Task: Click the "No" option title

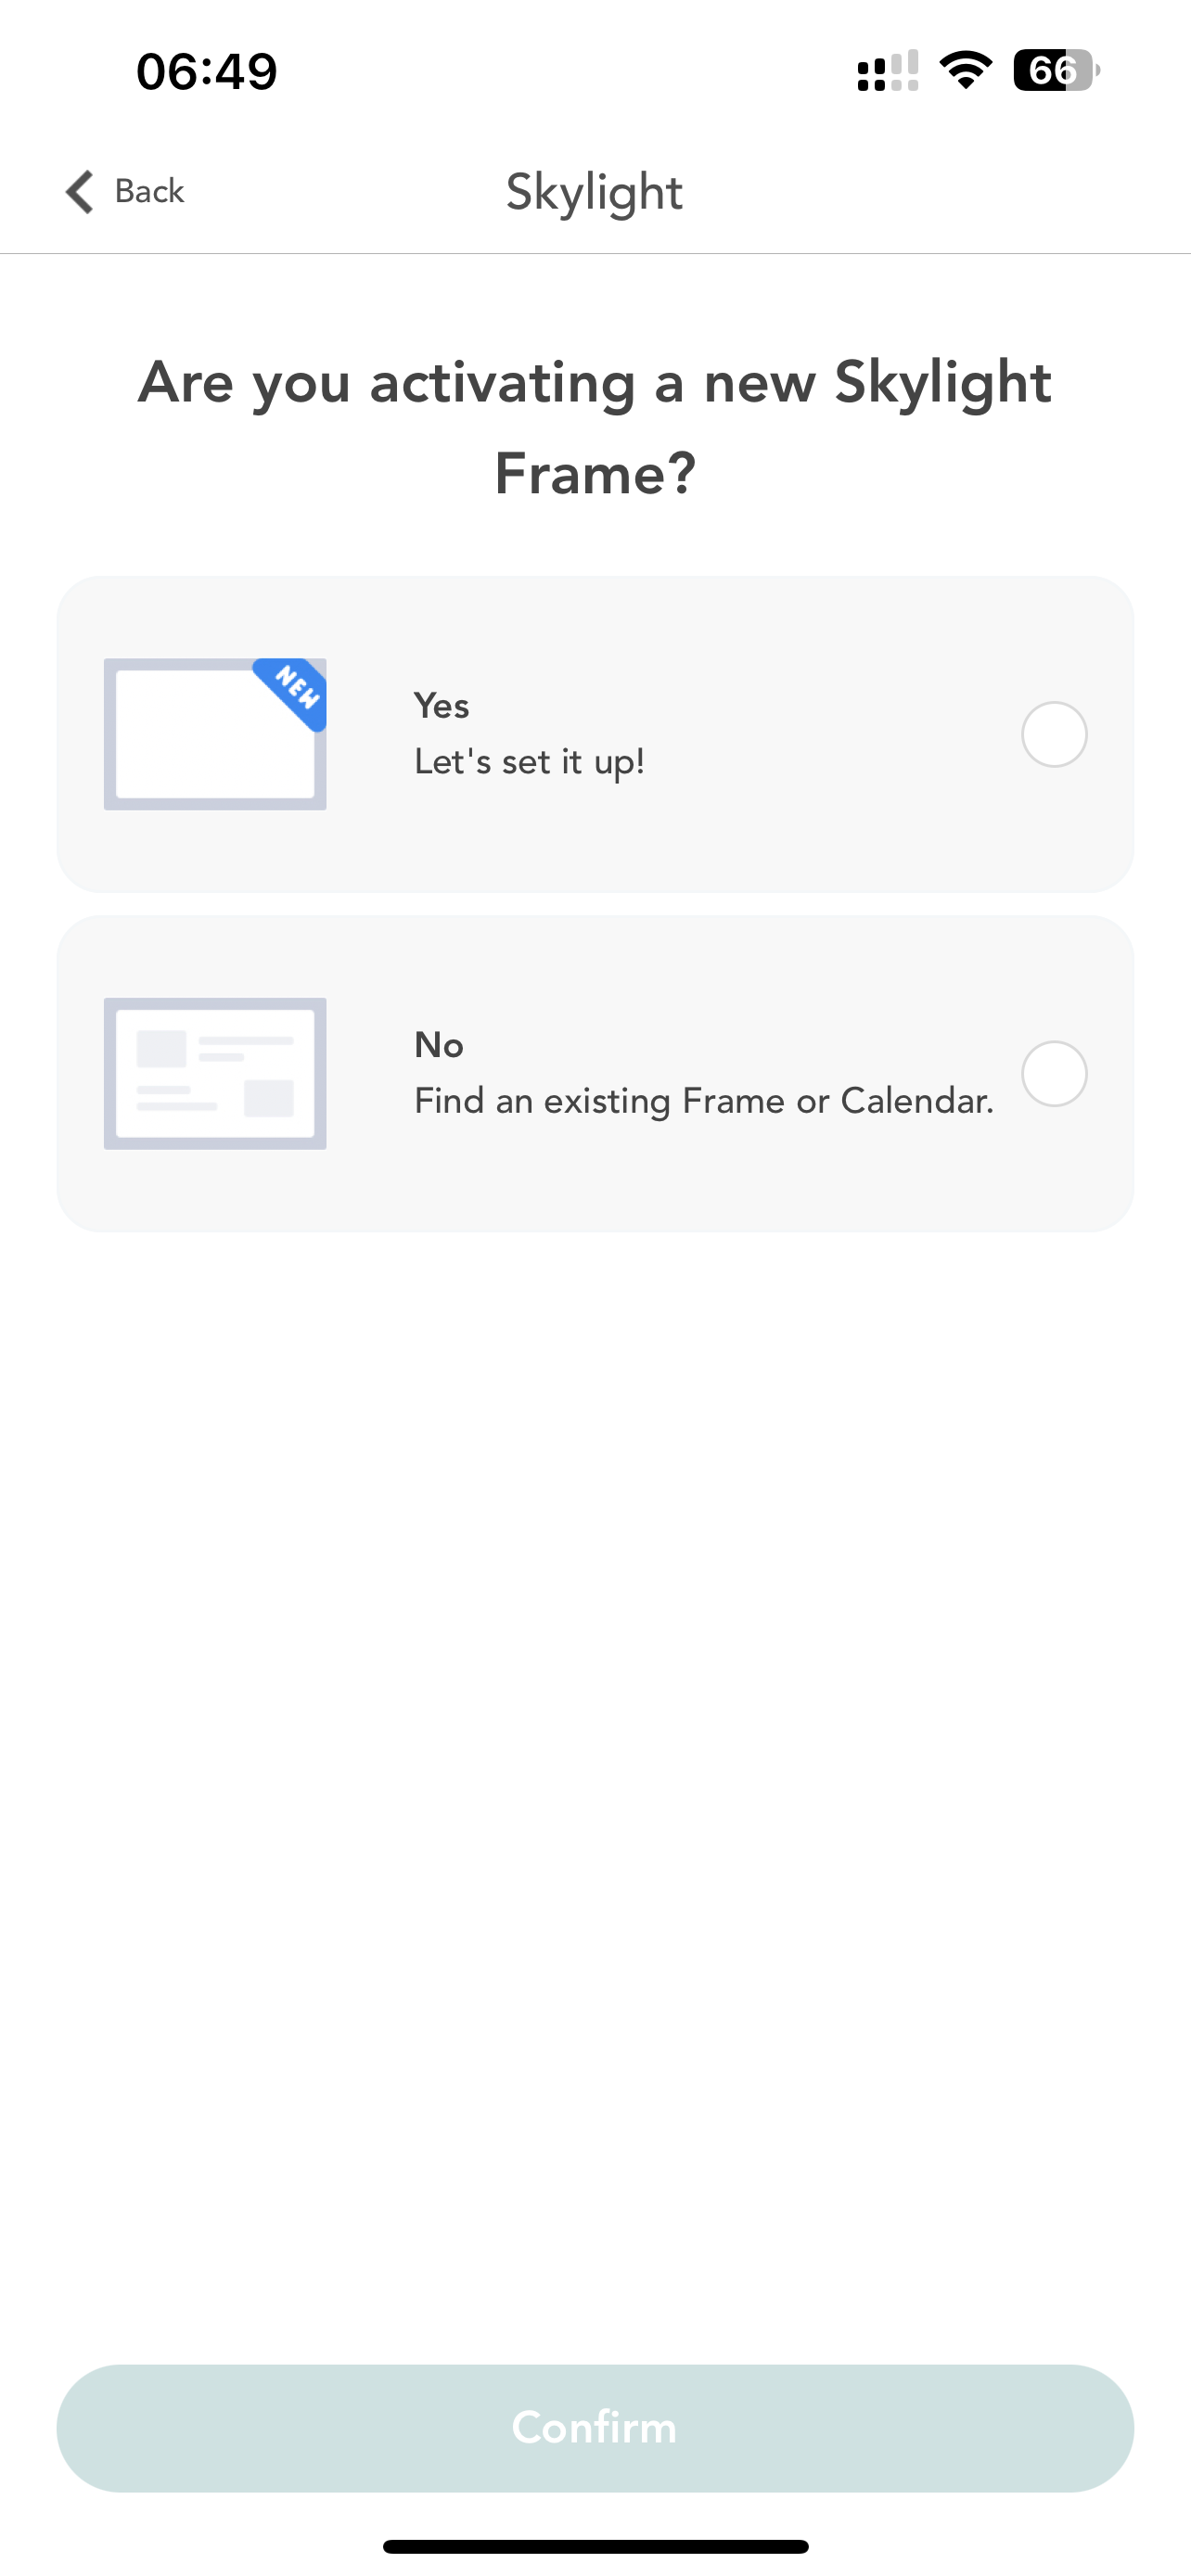Action: 439,1045
